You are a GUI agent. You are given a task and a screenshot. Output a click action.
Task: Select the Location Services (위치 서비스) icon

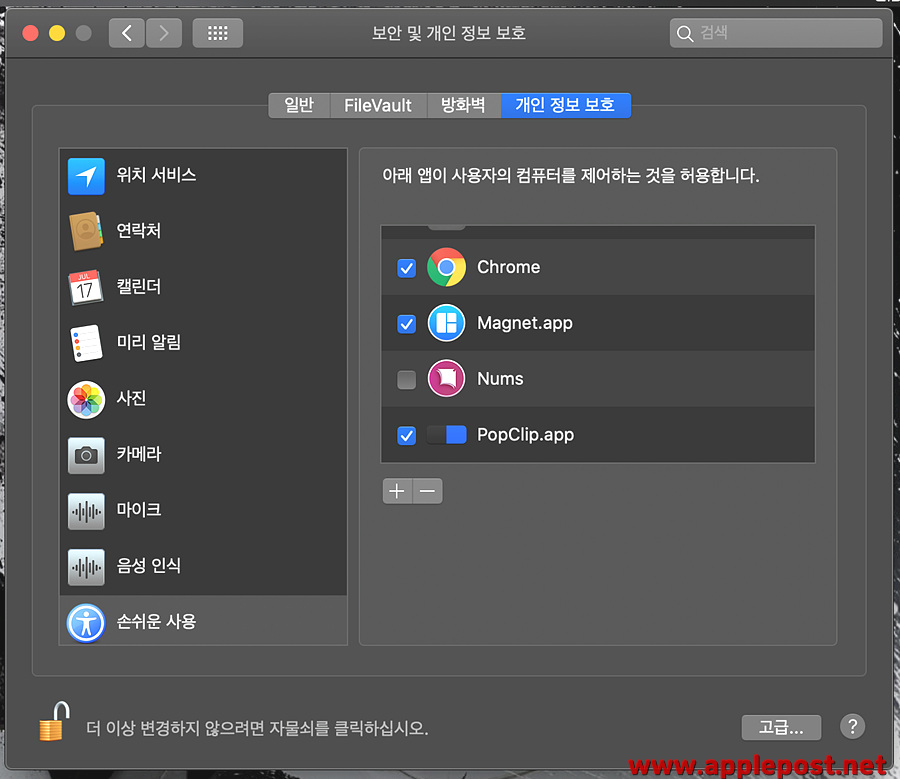coord(86,176)
